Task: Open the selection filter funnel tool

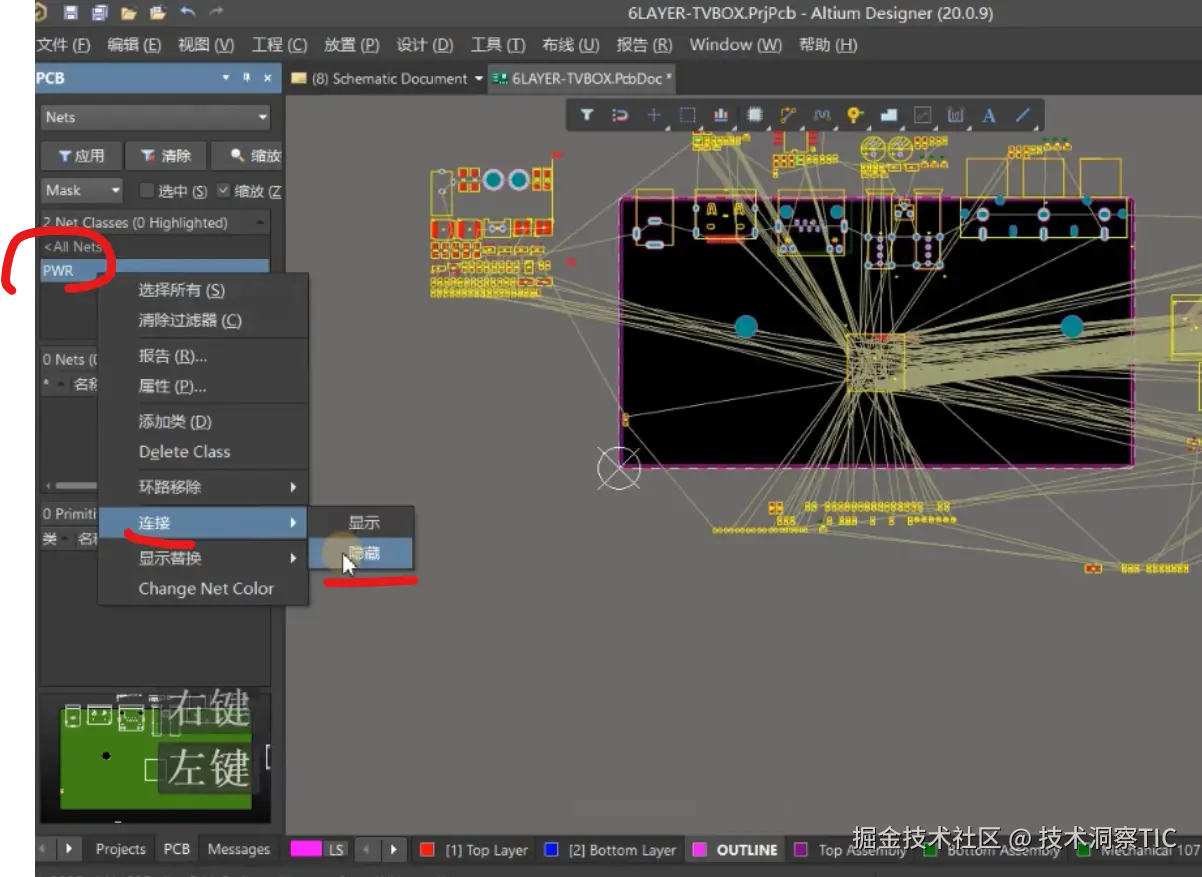Action: (587, 115)
